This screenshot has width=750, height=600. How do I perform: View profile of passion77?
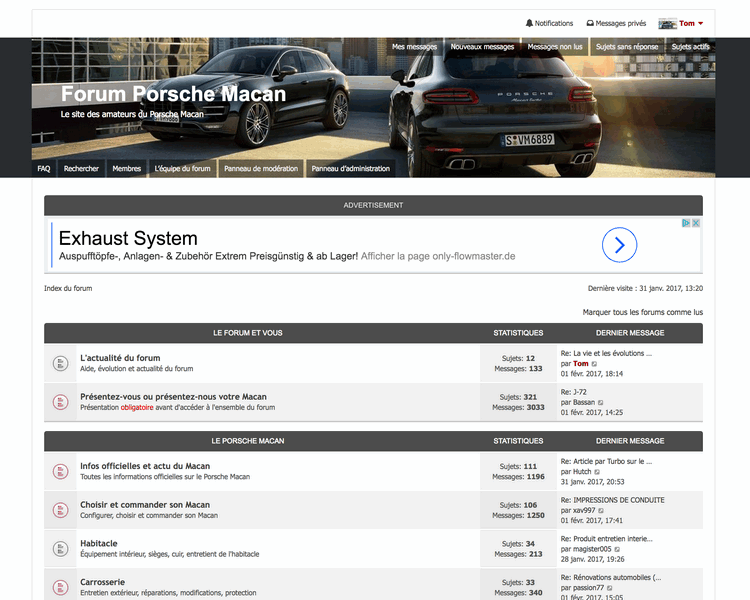pos(588,588)
